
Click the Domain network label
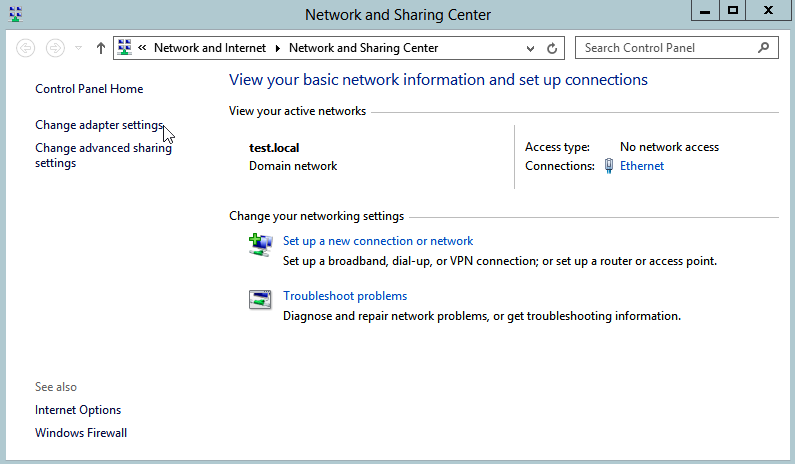pyautogui.click(x=293, y=166)
